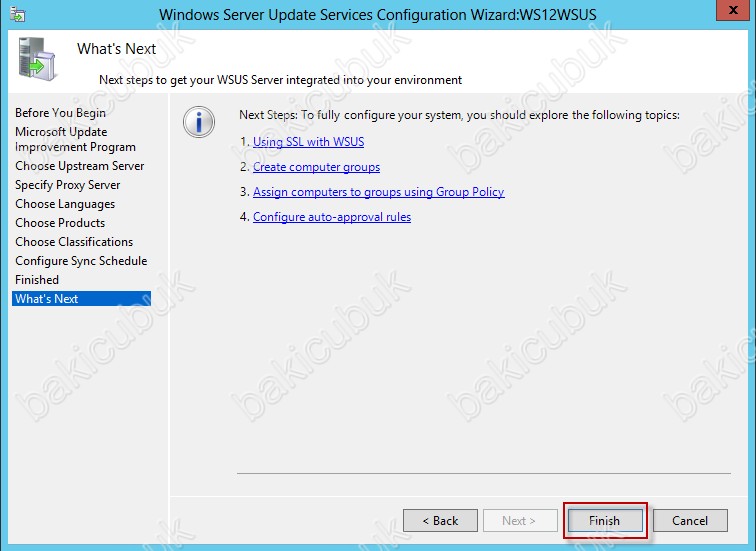Open Assign computers to groups using Group Policy
The width and height of the screenshot is (756, 551).
click(378, 192)
